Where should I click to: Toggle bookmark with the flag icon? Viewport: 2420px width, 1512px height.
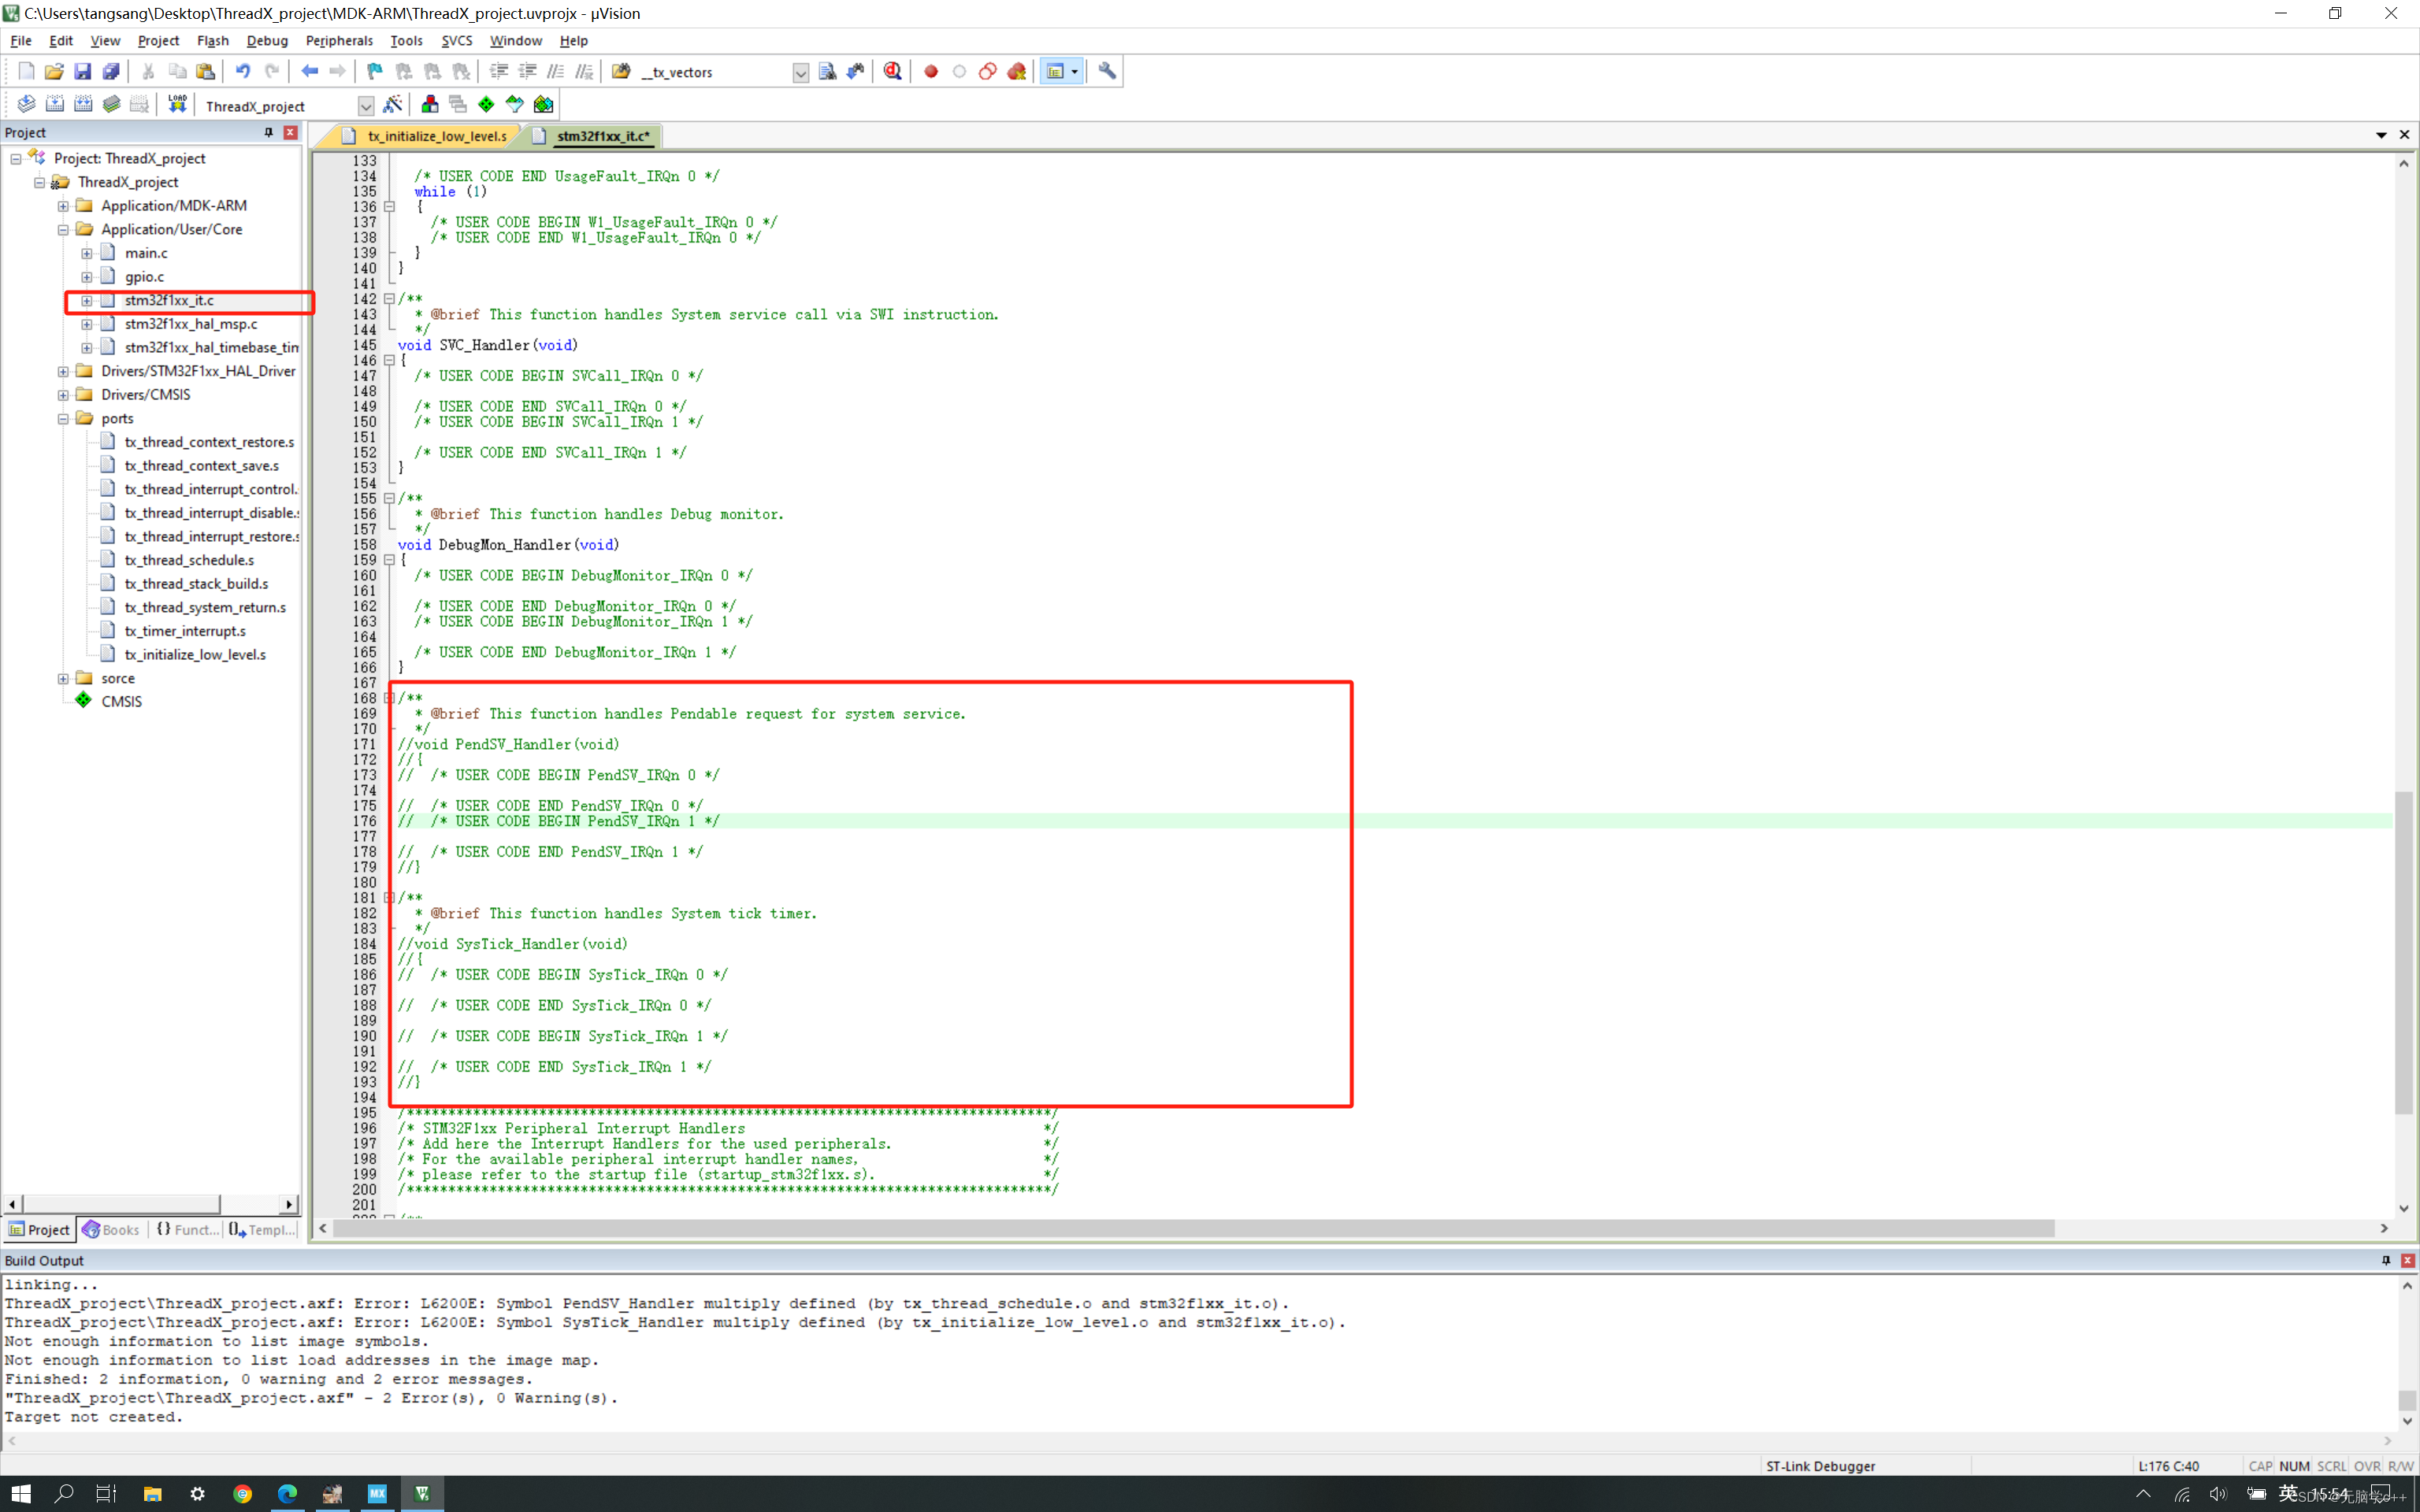pos(375,71)
